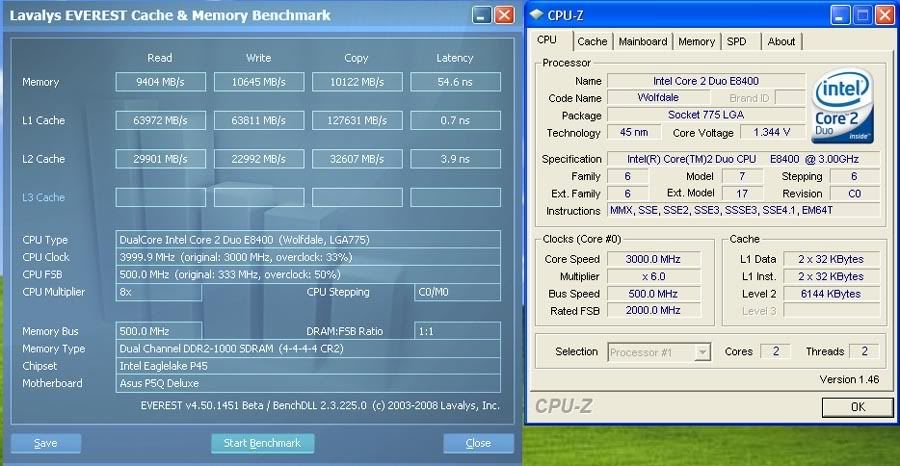Select the L2 Cache Read 29901 MB/s
Screen dimensions: 900x466
click(161, 159)
